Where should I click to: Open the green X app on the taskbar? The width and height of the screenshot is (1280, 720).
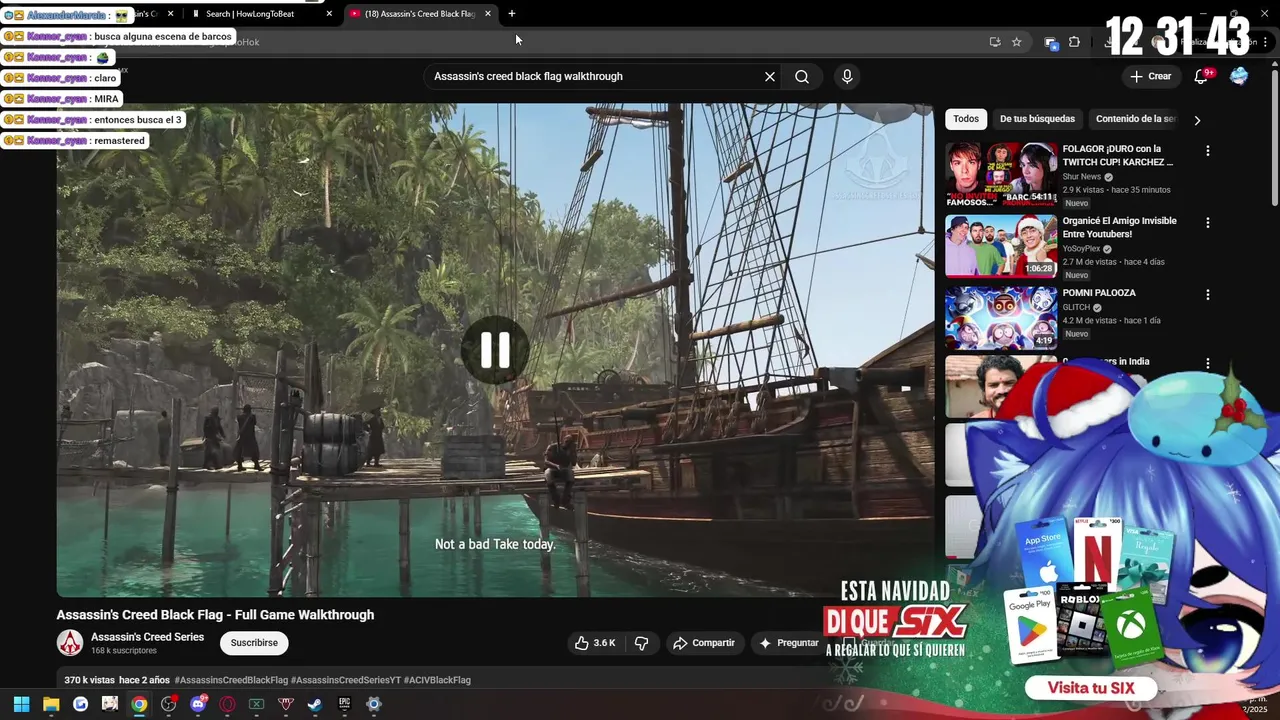click(x=256, y=704)
